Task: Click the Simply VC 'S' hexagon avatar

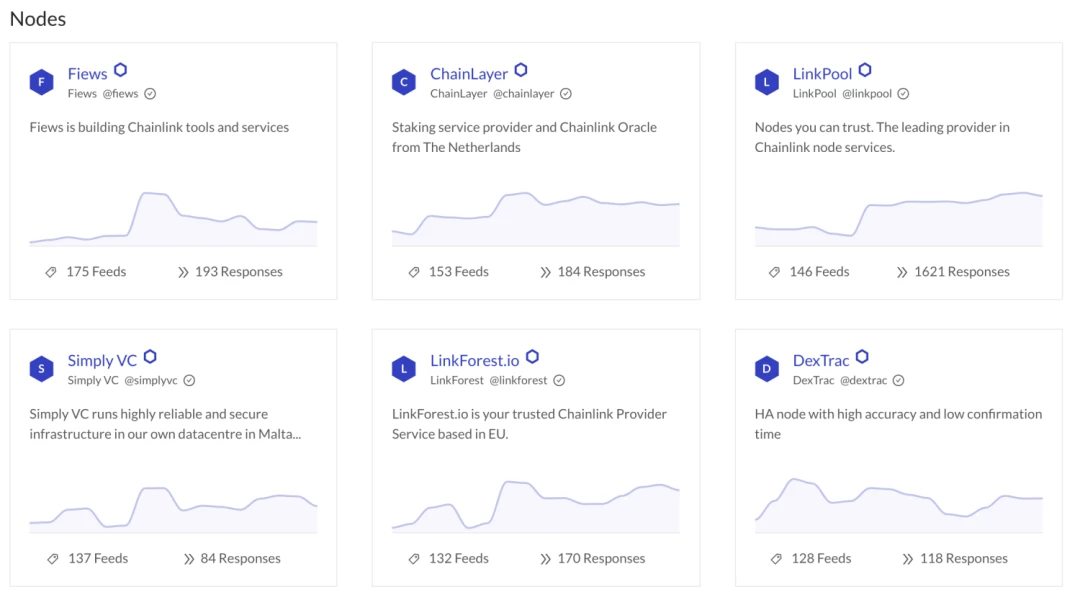Action: 41,369
